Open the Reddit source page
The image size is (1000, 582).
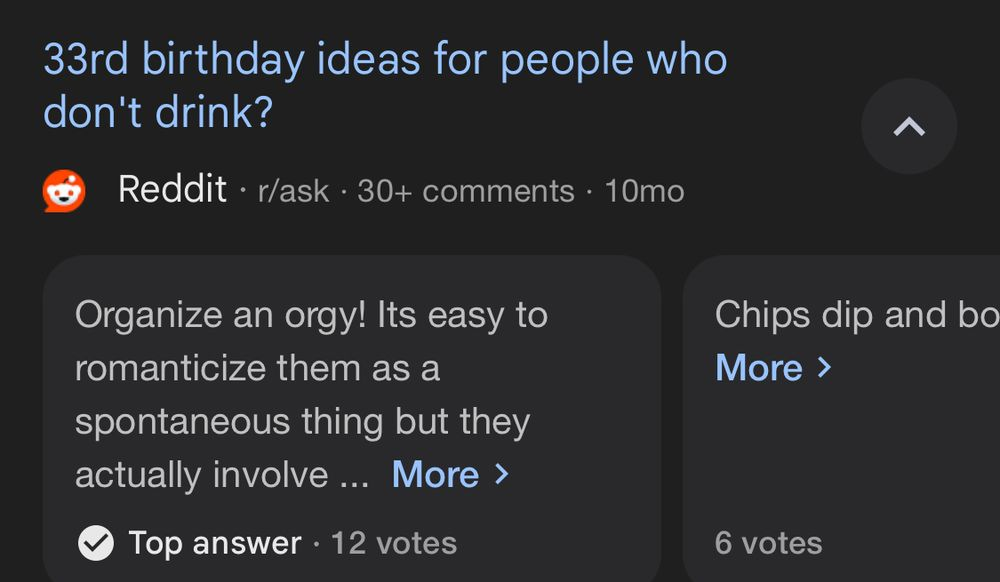tap(173, 190)
